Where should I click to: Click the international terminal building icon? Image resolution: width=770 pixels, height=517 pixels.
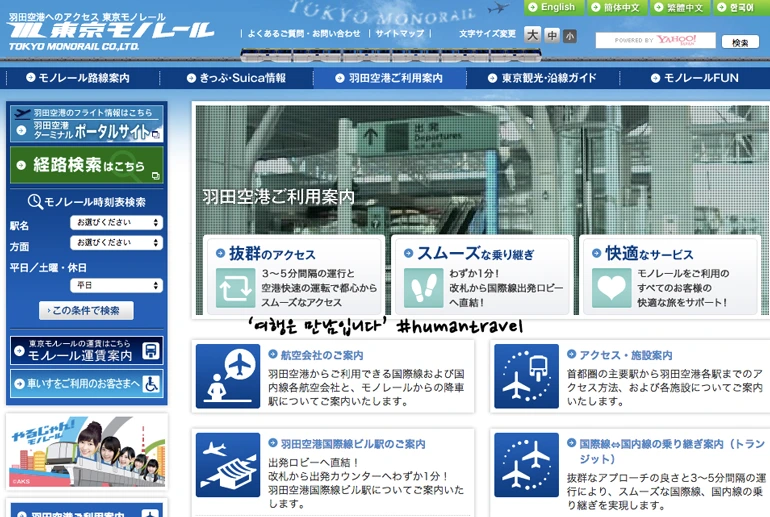pos(228,465)
